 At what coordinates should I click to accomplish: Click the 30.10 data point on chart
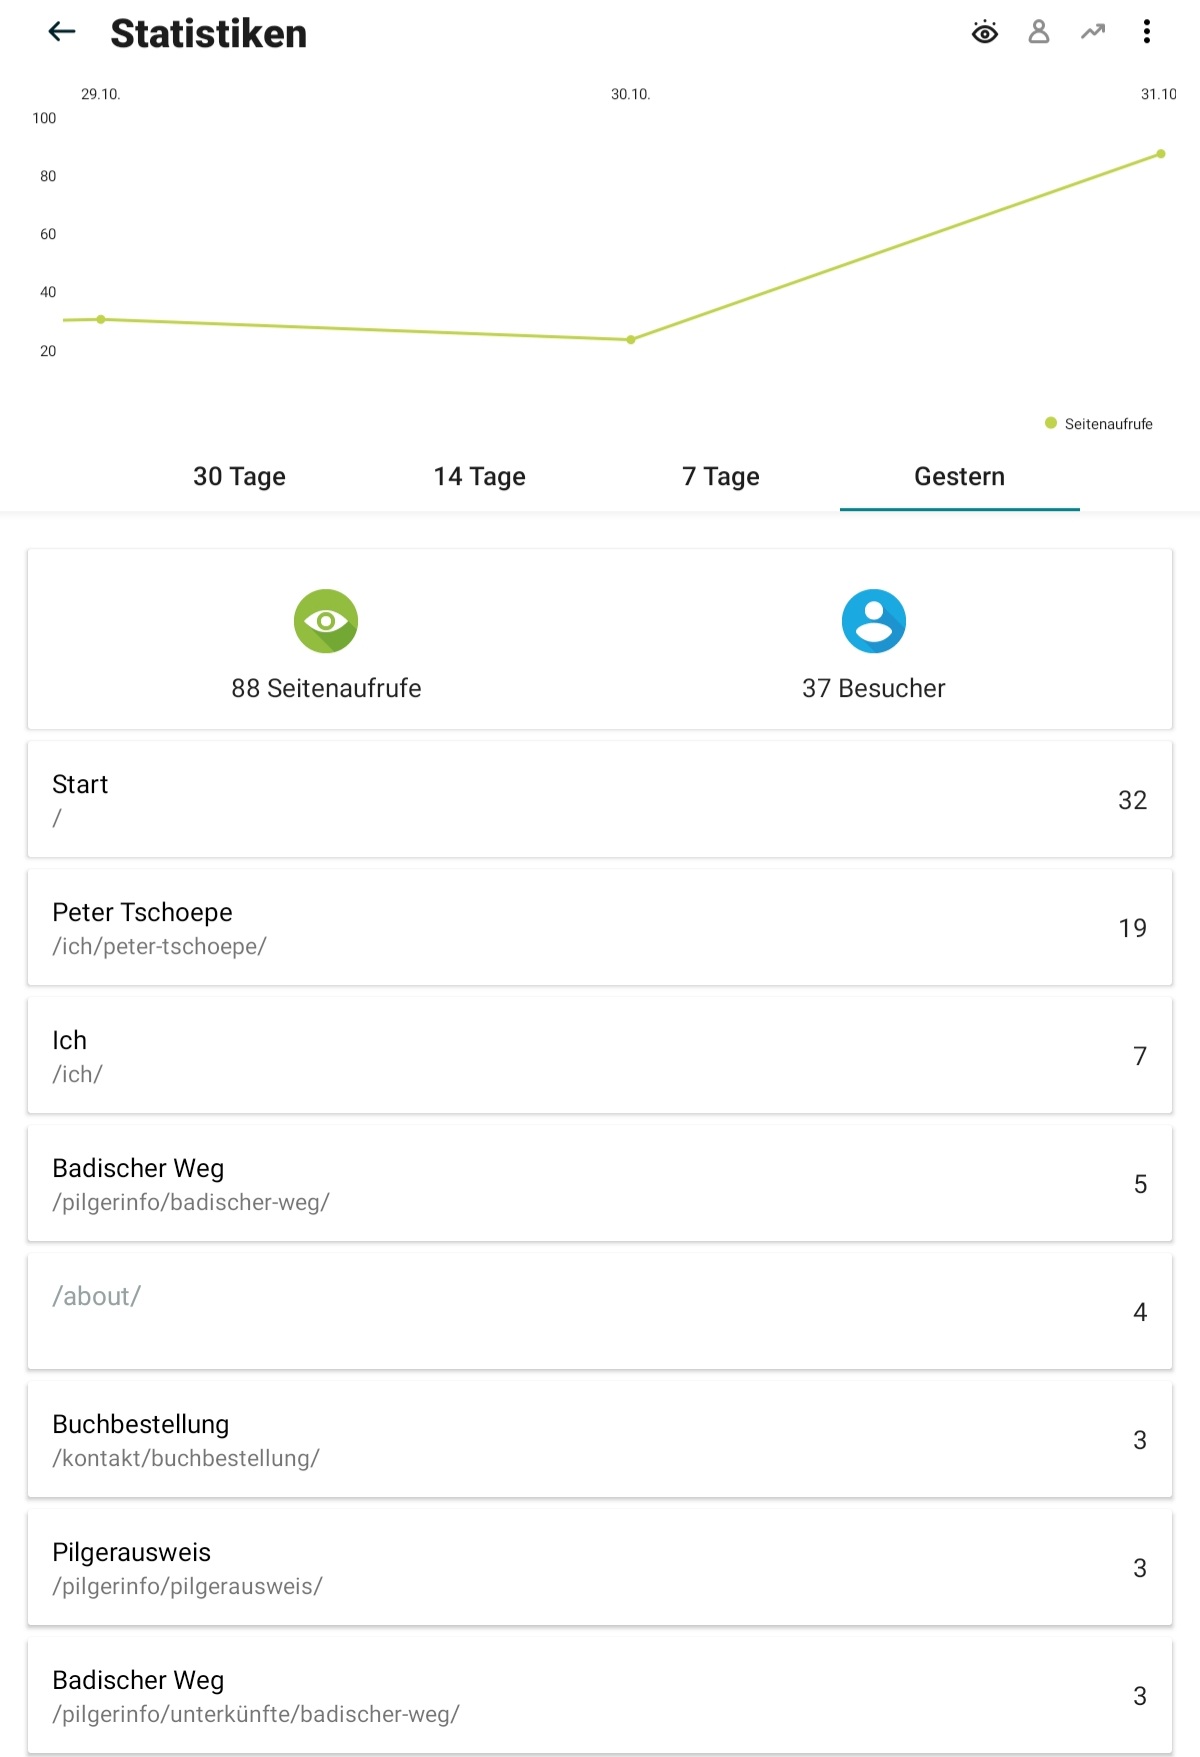[x=631, y=340]
